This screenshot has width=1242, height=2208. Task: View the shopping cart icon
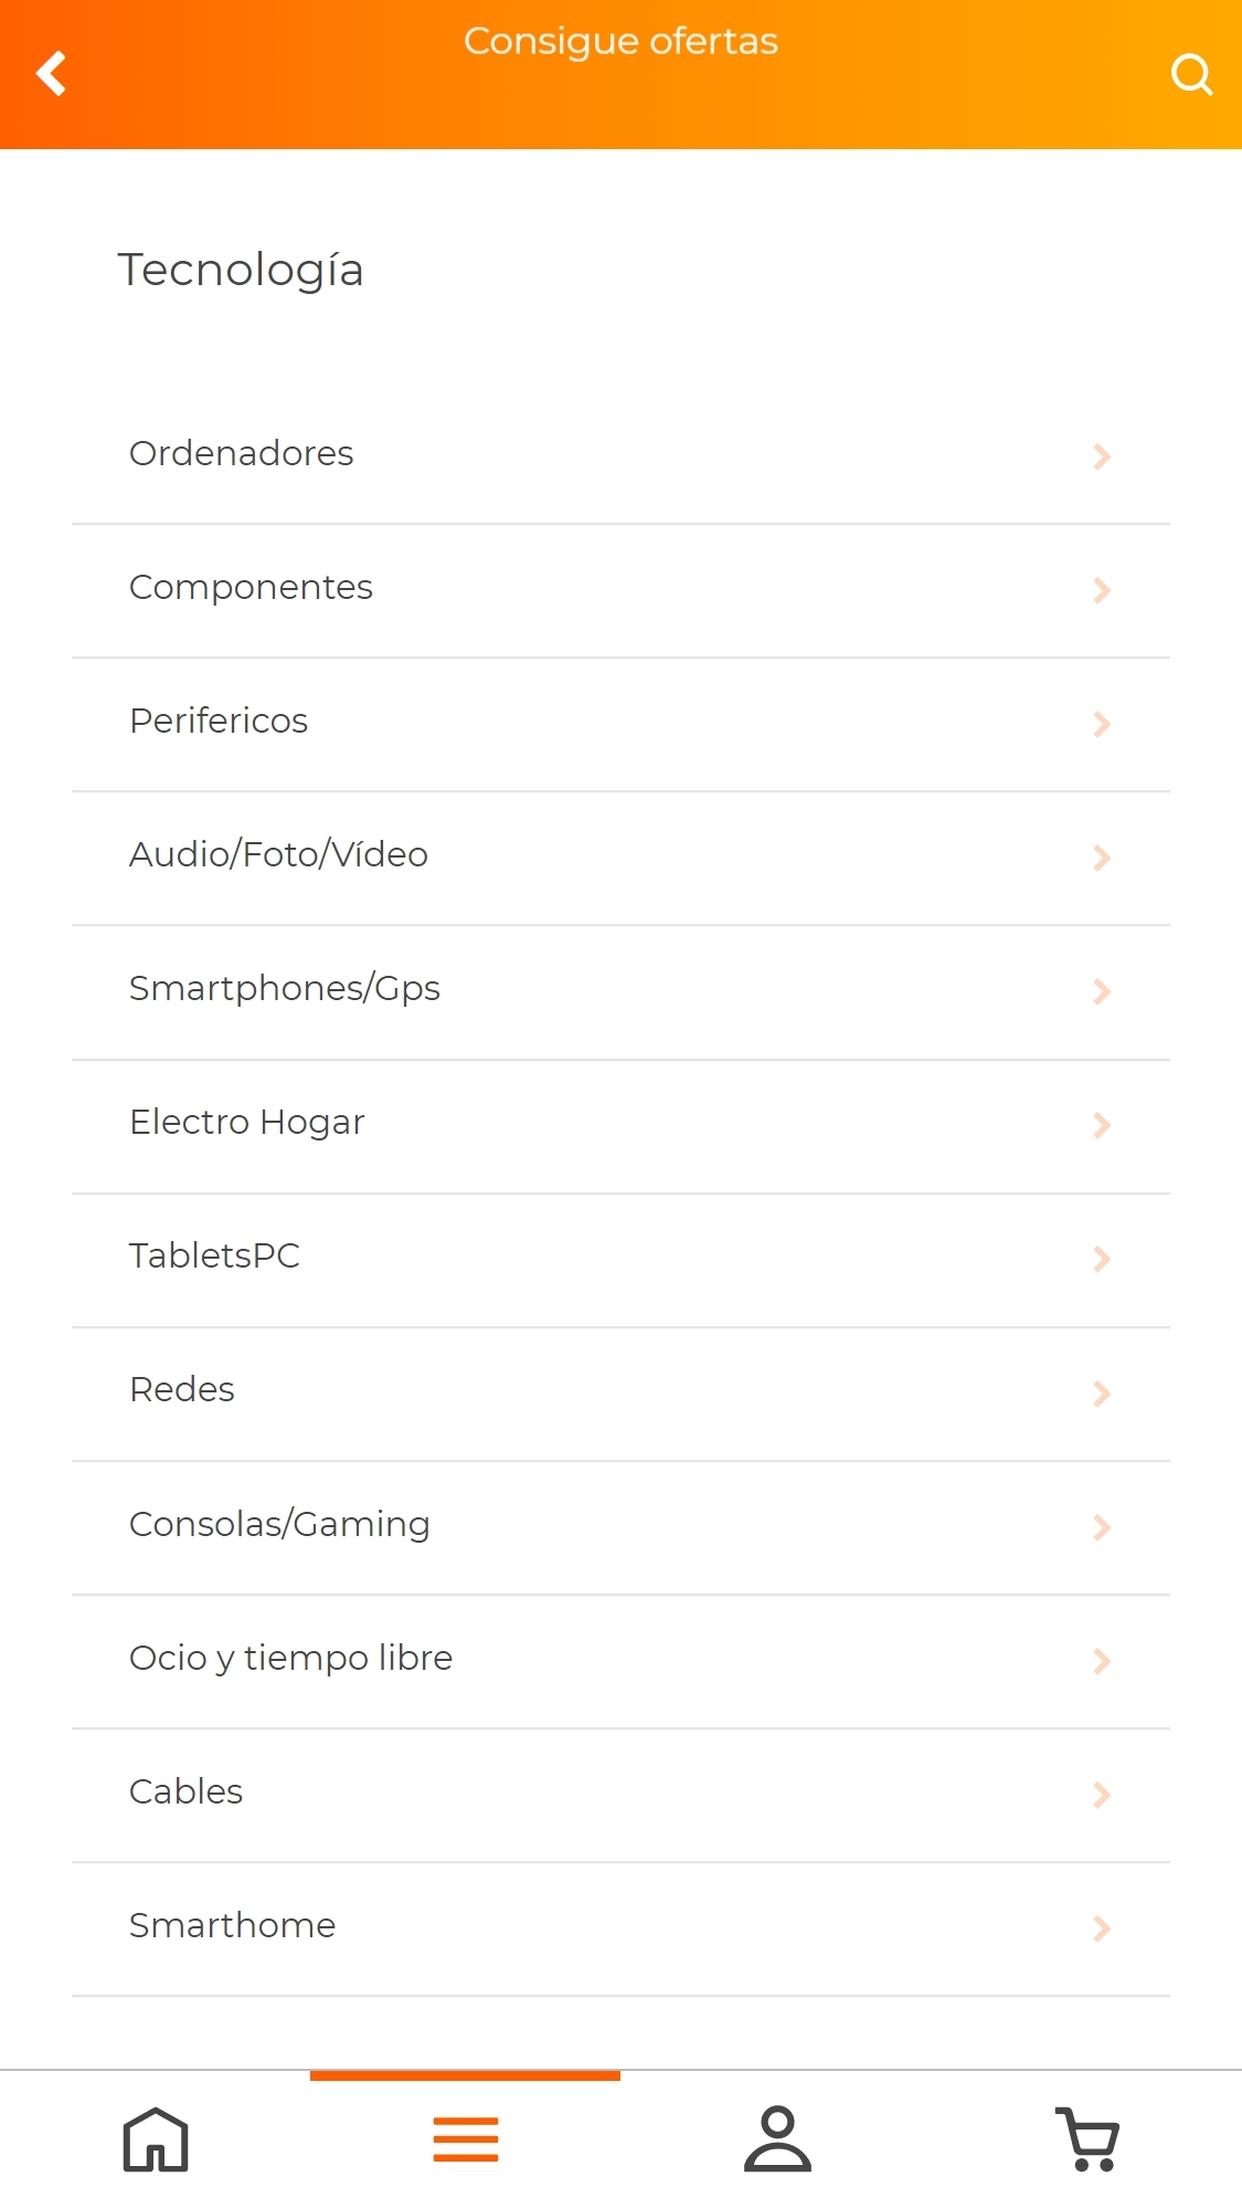1088,2139
